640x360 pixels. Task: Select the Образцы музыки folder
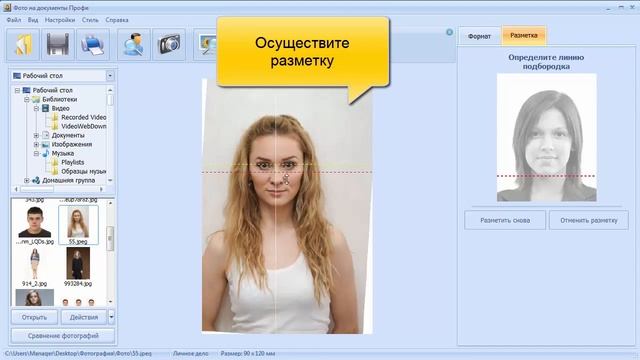click(x=84, y=171)
